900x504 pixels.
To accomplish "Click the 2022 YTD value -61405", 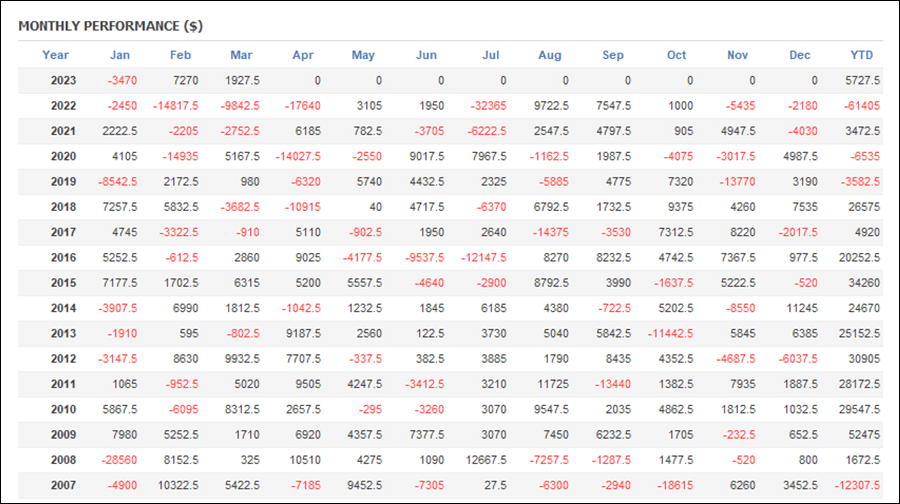I will click(862, 106).
